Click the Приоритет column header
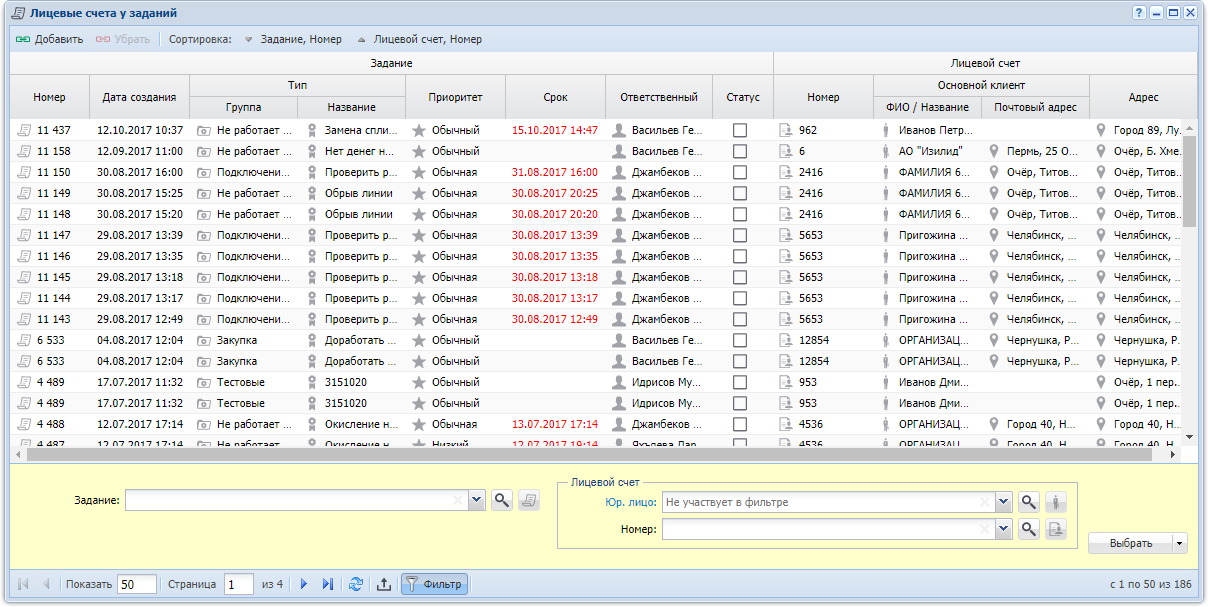 coord(456,97)
